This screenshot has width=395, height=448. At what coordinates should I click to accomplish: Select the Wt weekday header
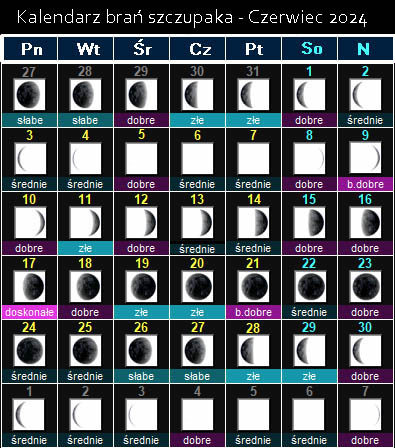point(86,49)
